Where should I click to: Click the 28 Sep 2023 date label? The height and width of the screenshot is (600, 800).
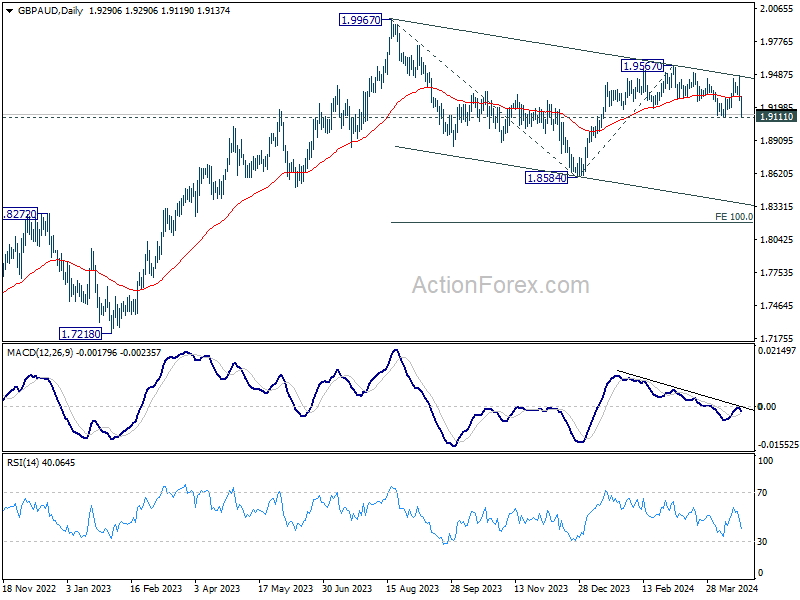pyautogui.click(x=476, y=589)
